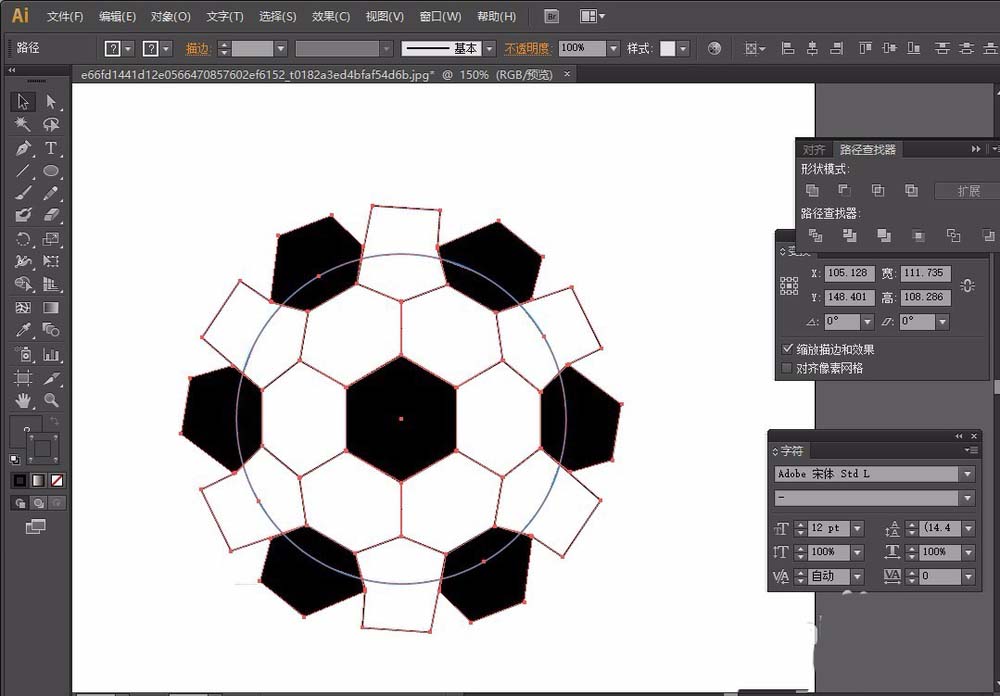Switch to the Hand tool
Viewport: 1000px width, 696px height.
tap(23, 400)
